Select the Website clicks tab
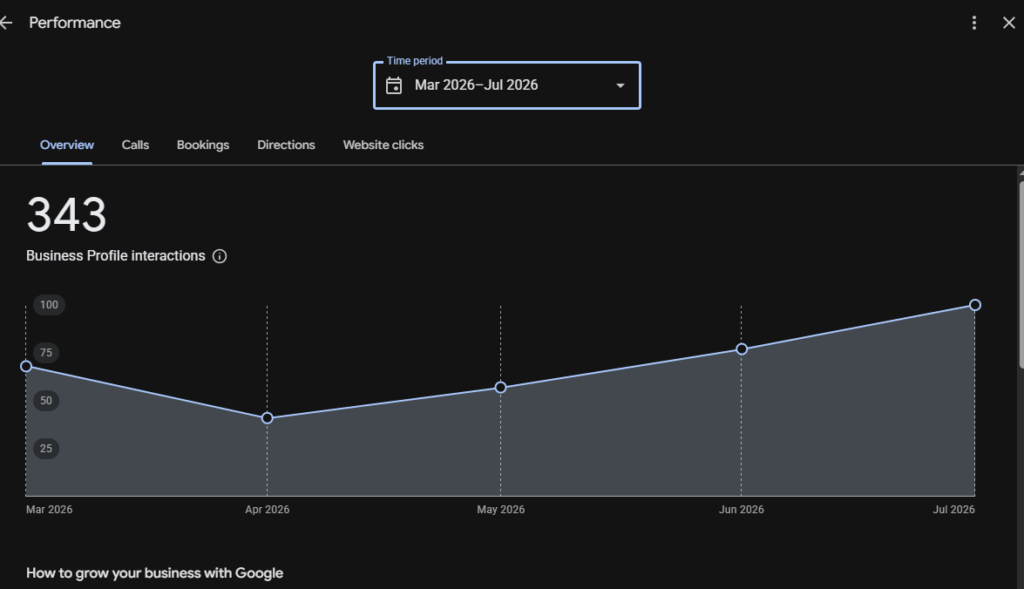The height and width of the screenshot is (589, 1024). pos(383,145)
